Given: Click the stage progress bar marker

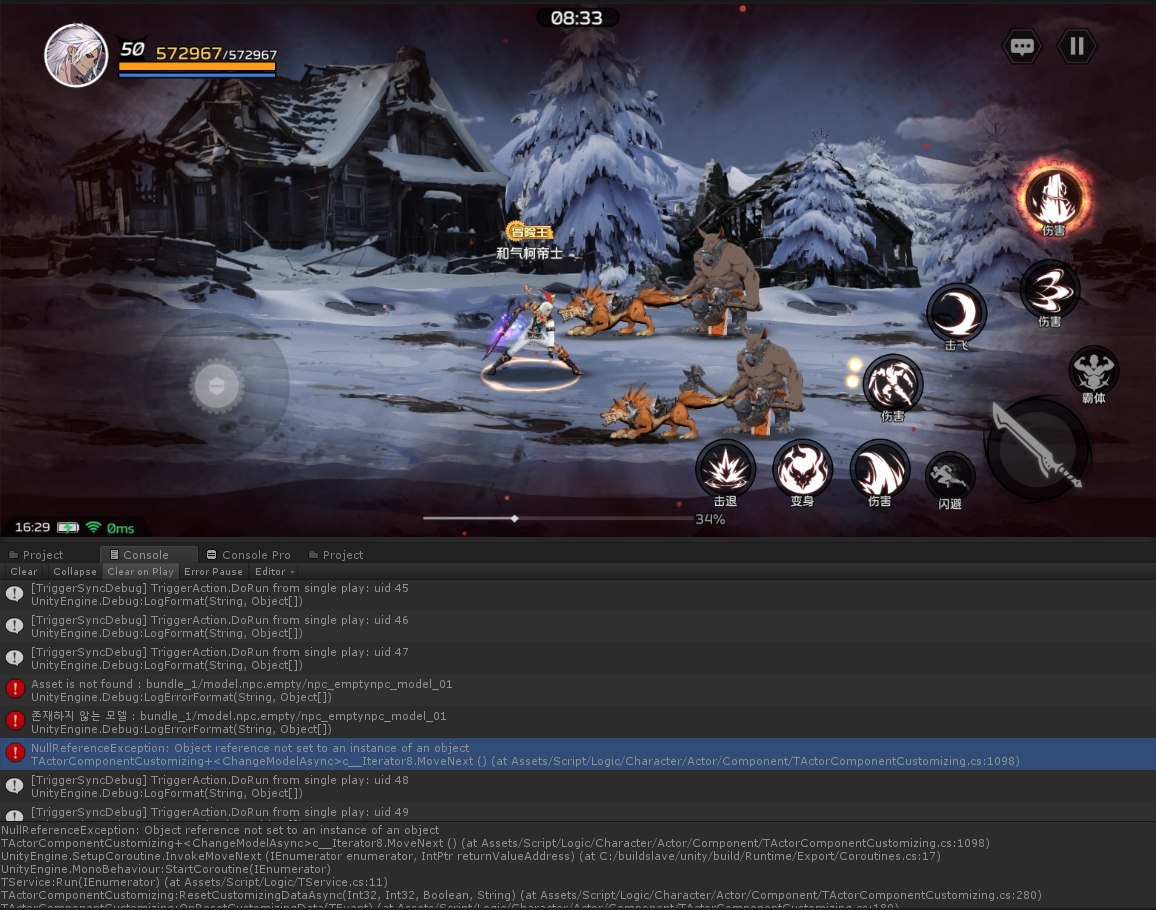Looking at the screenshot, I should (515, 518).
